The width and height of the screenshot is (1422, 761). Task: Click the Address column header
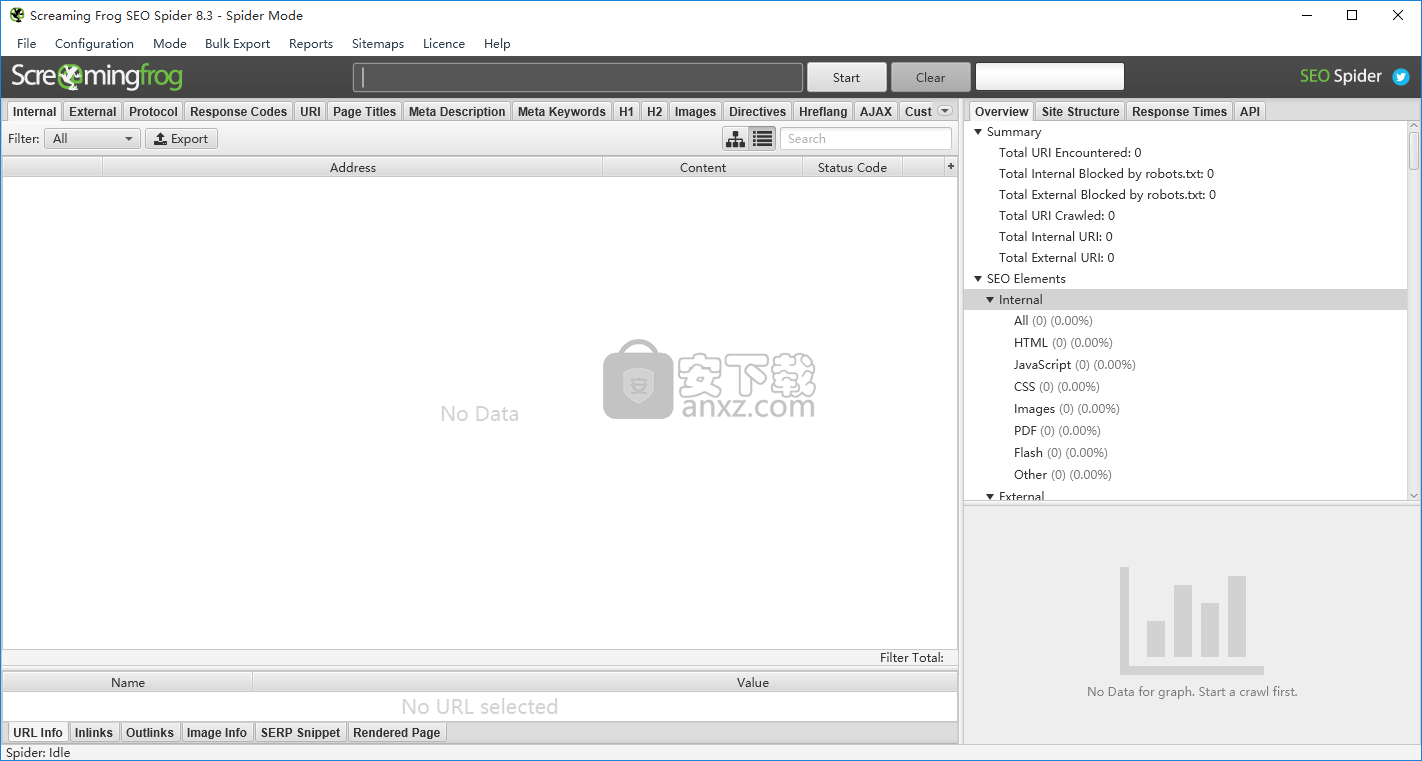coord(353,167)
